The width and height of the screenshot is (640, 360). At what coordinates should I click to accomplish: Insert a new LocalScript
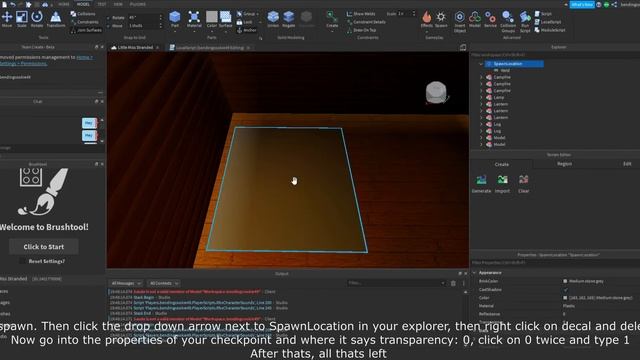pyautogui.click(x=548, y=22)
